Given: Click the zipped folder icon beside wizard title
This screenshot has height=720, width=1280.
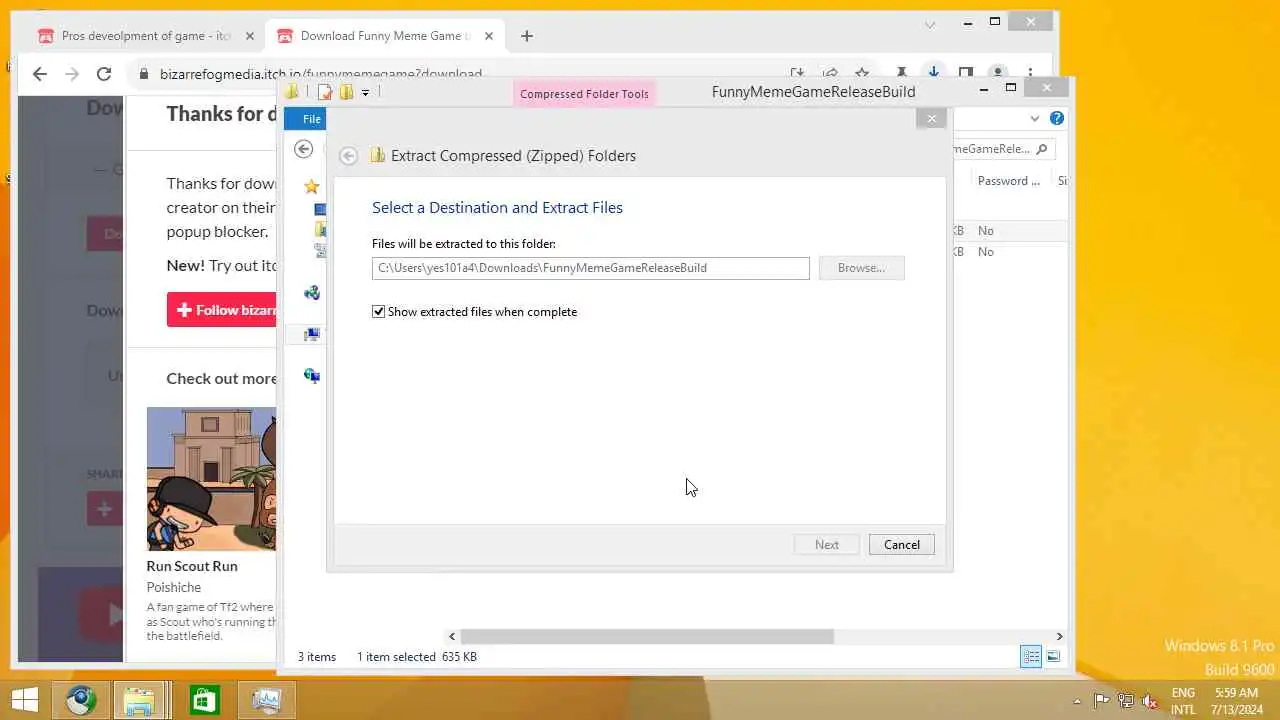Looking at the screenshot, I should pyautogui.click(x=378, y=156).
